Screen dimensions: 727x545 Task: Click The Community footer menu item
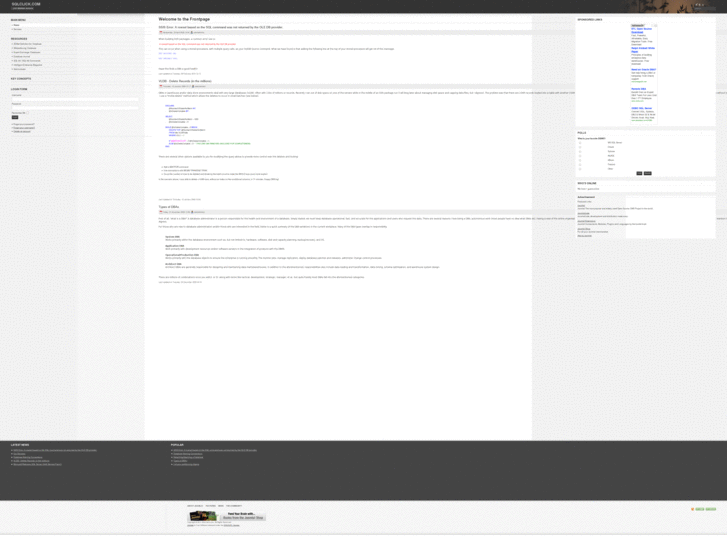[234, 506]
